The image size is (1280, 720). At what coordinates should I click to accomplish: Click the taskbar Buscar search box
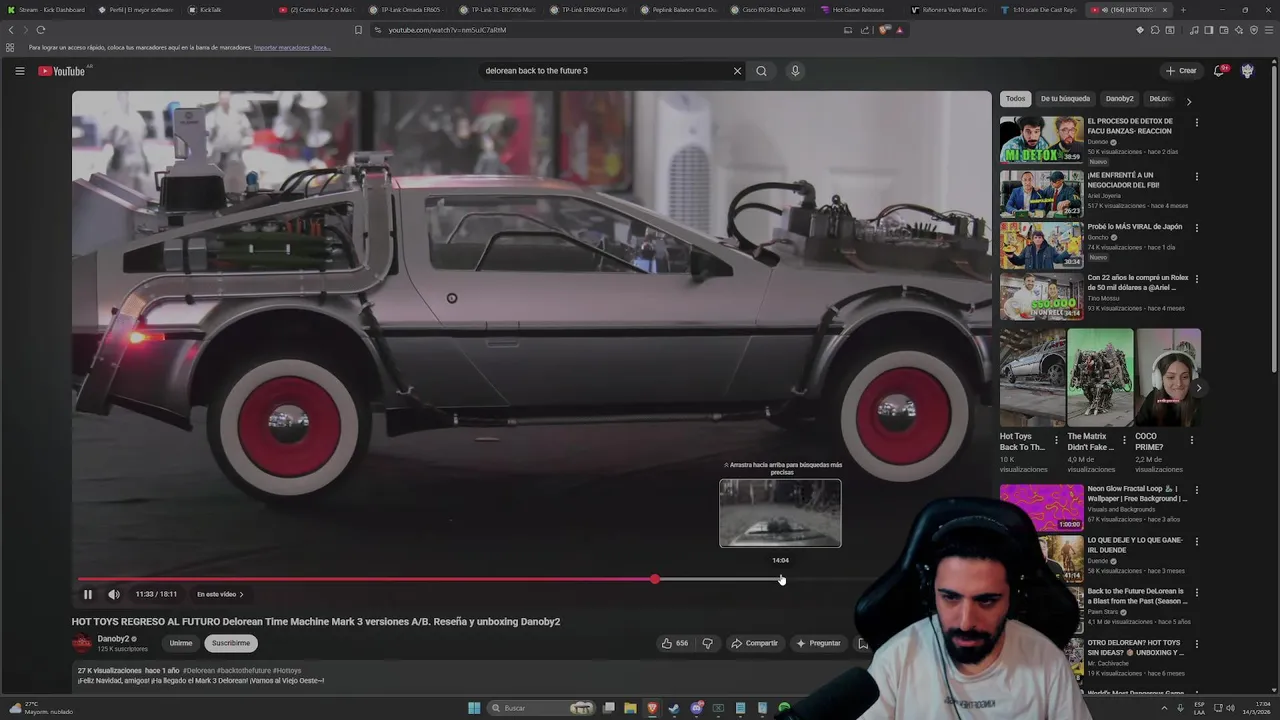pos(541,708)
